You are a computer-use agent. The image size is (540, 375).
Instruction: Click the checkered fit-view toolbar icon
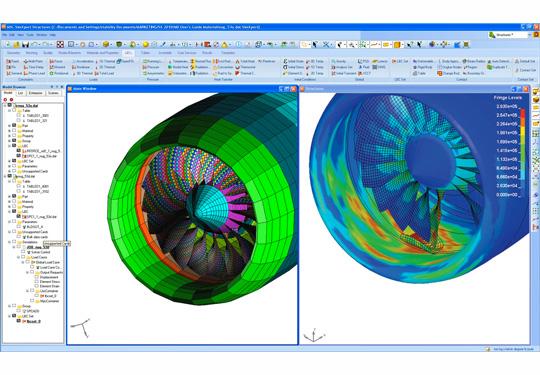click(60, 44)
